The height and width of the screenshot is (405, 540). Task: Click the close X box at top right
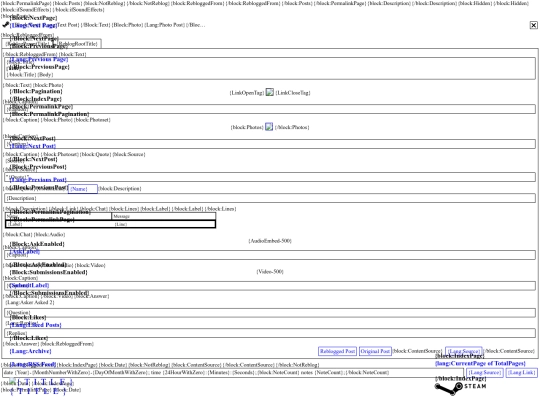pos(533,25)
